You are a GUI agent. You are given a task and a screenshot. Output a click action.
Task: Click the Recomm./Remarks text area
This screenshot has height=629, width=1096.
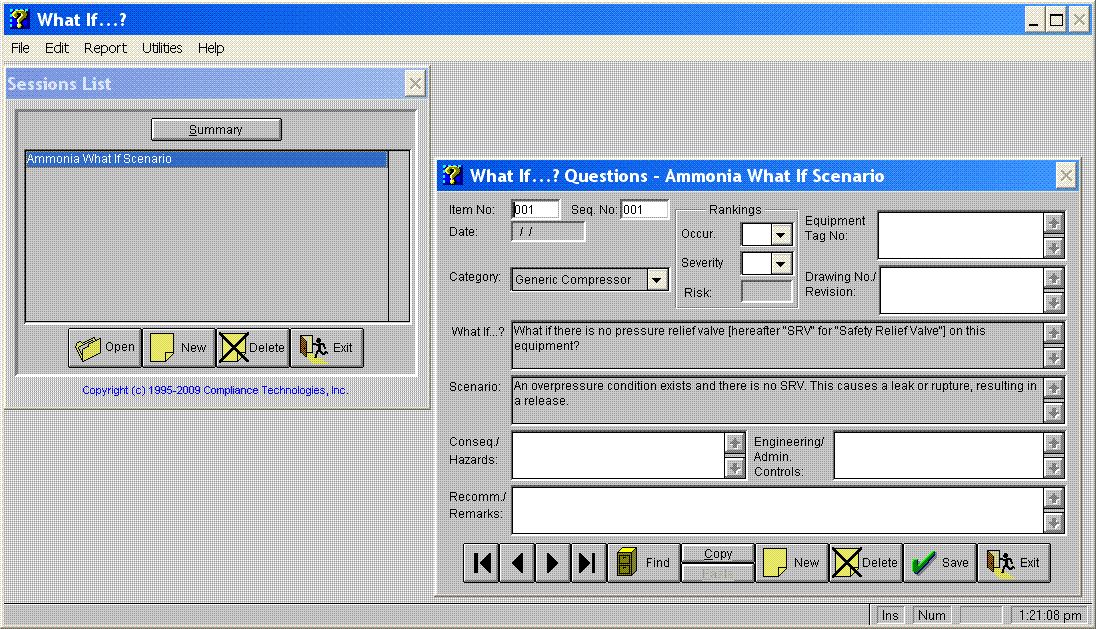coord(778,510)
